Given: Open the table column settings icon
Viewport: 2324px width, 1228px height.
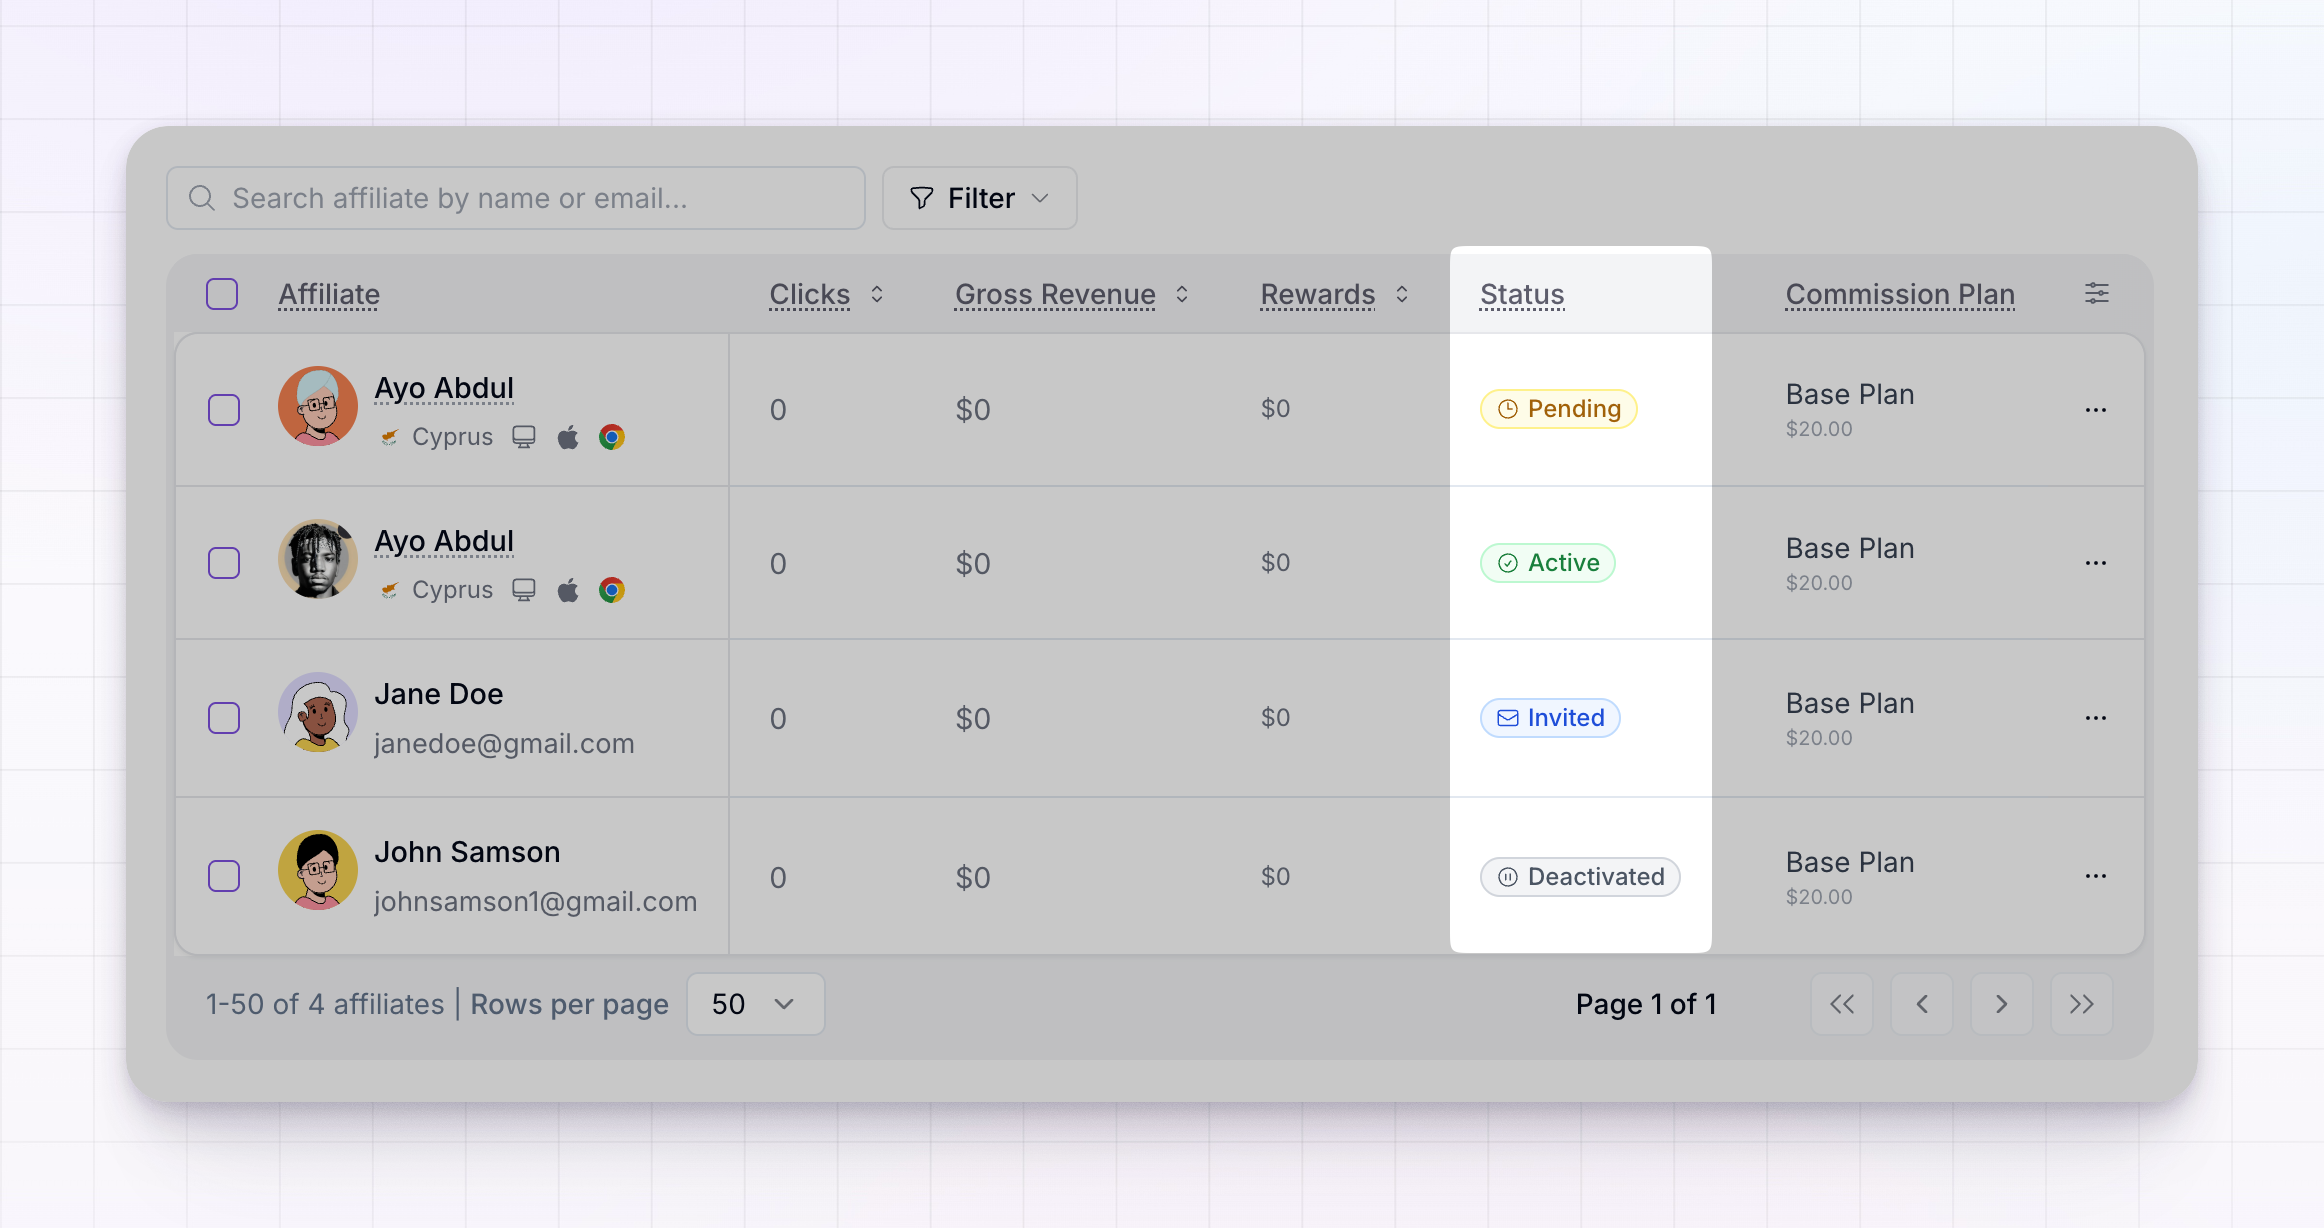Looking at the screenshot, I should point(2096,293).
